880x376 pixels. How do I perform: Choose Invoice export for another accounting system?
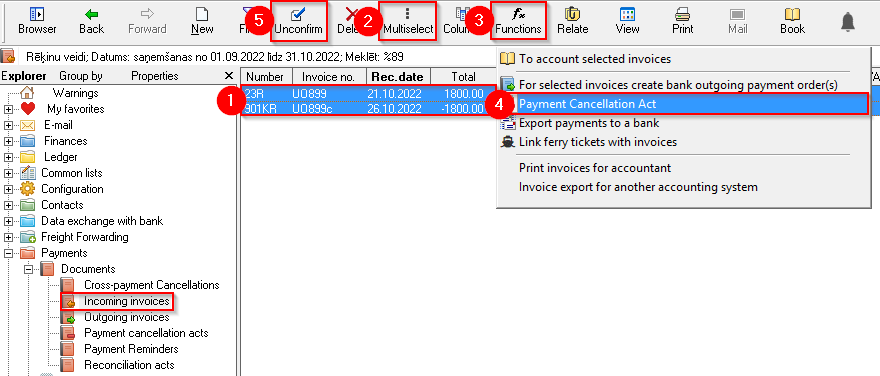[x=638, y=187]
